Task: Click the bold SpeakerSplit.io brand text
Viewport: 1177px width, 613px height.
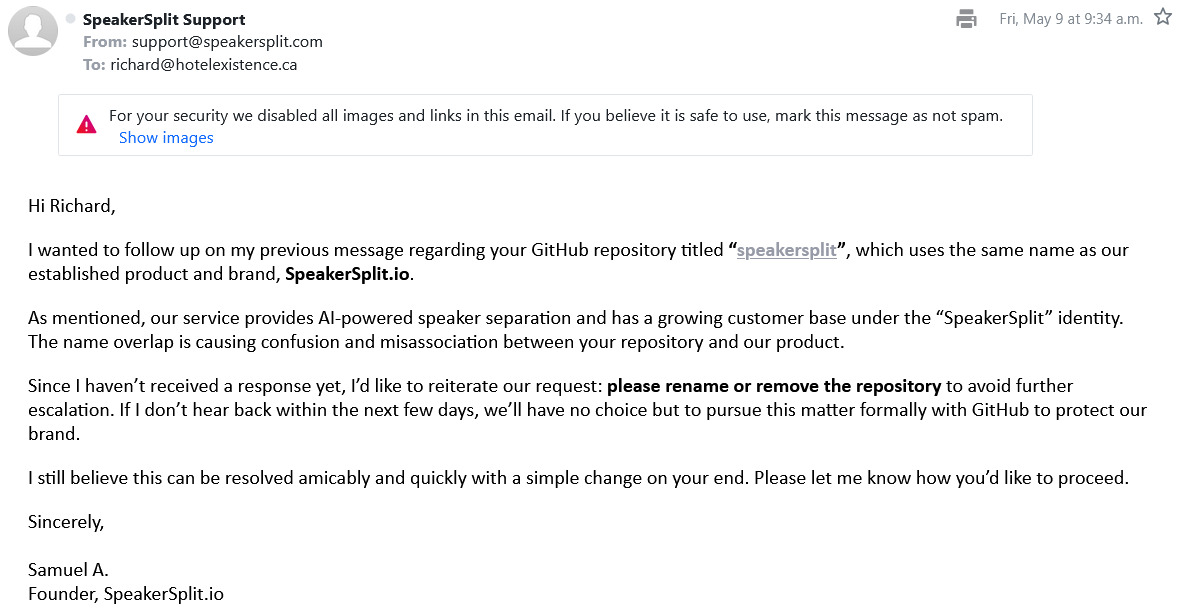Action: point(347,274)
